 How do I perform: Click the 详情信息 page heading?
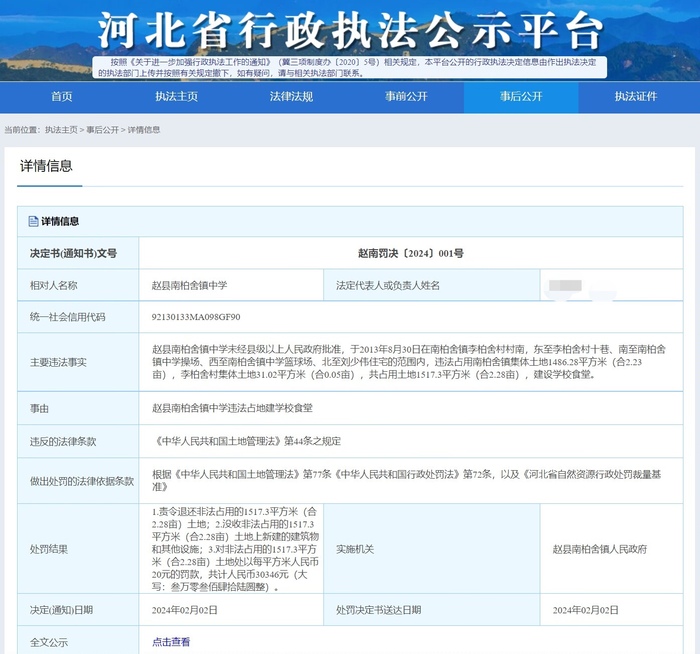[x=46, y=166]
